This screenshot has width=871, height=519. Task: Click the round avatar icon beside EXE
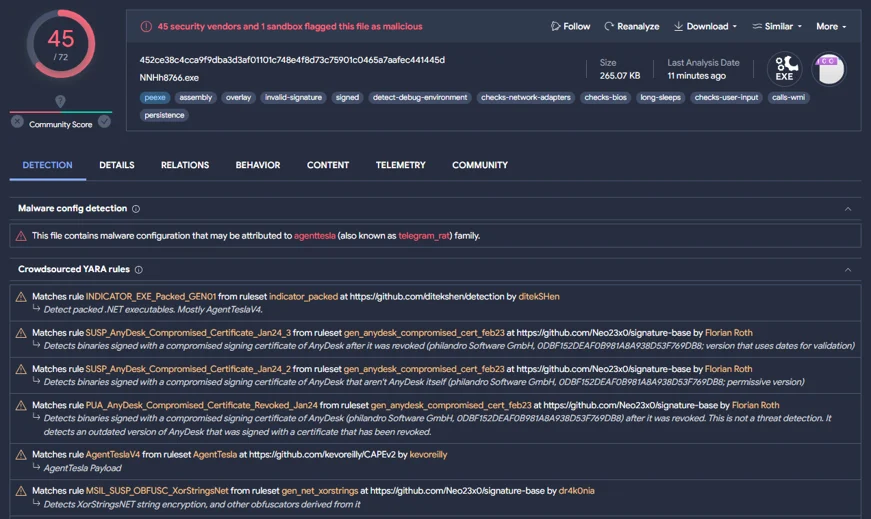pyautogui.click(x=829, y=69)
